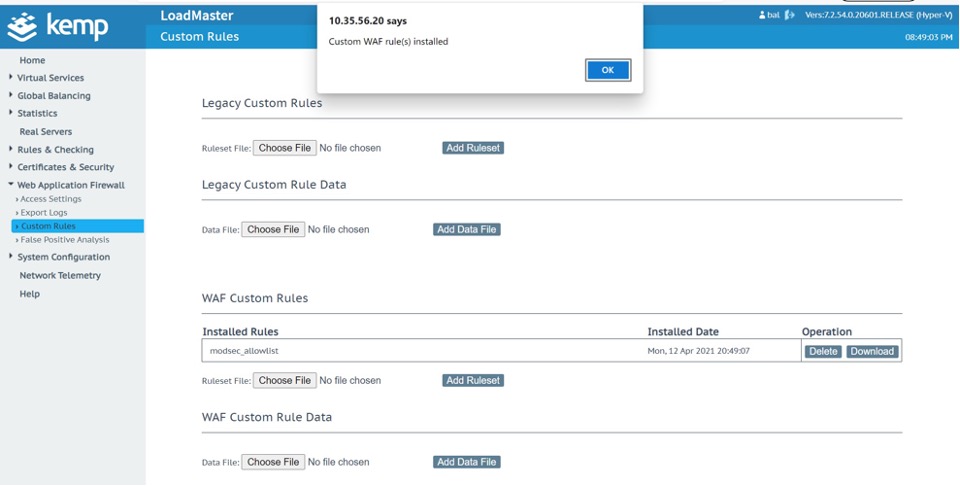Open Real Servers page
The image size is (960, 486).
(x=46, y=132)
